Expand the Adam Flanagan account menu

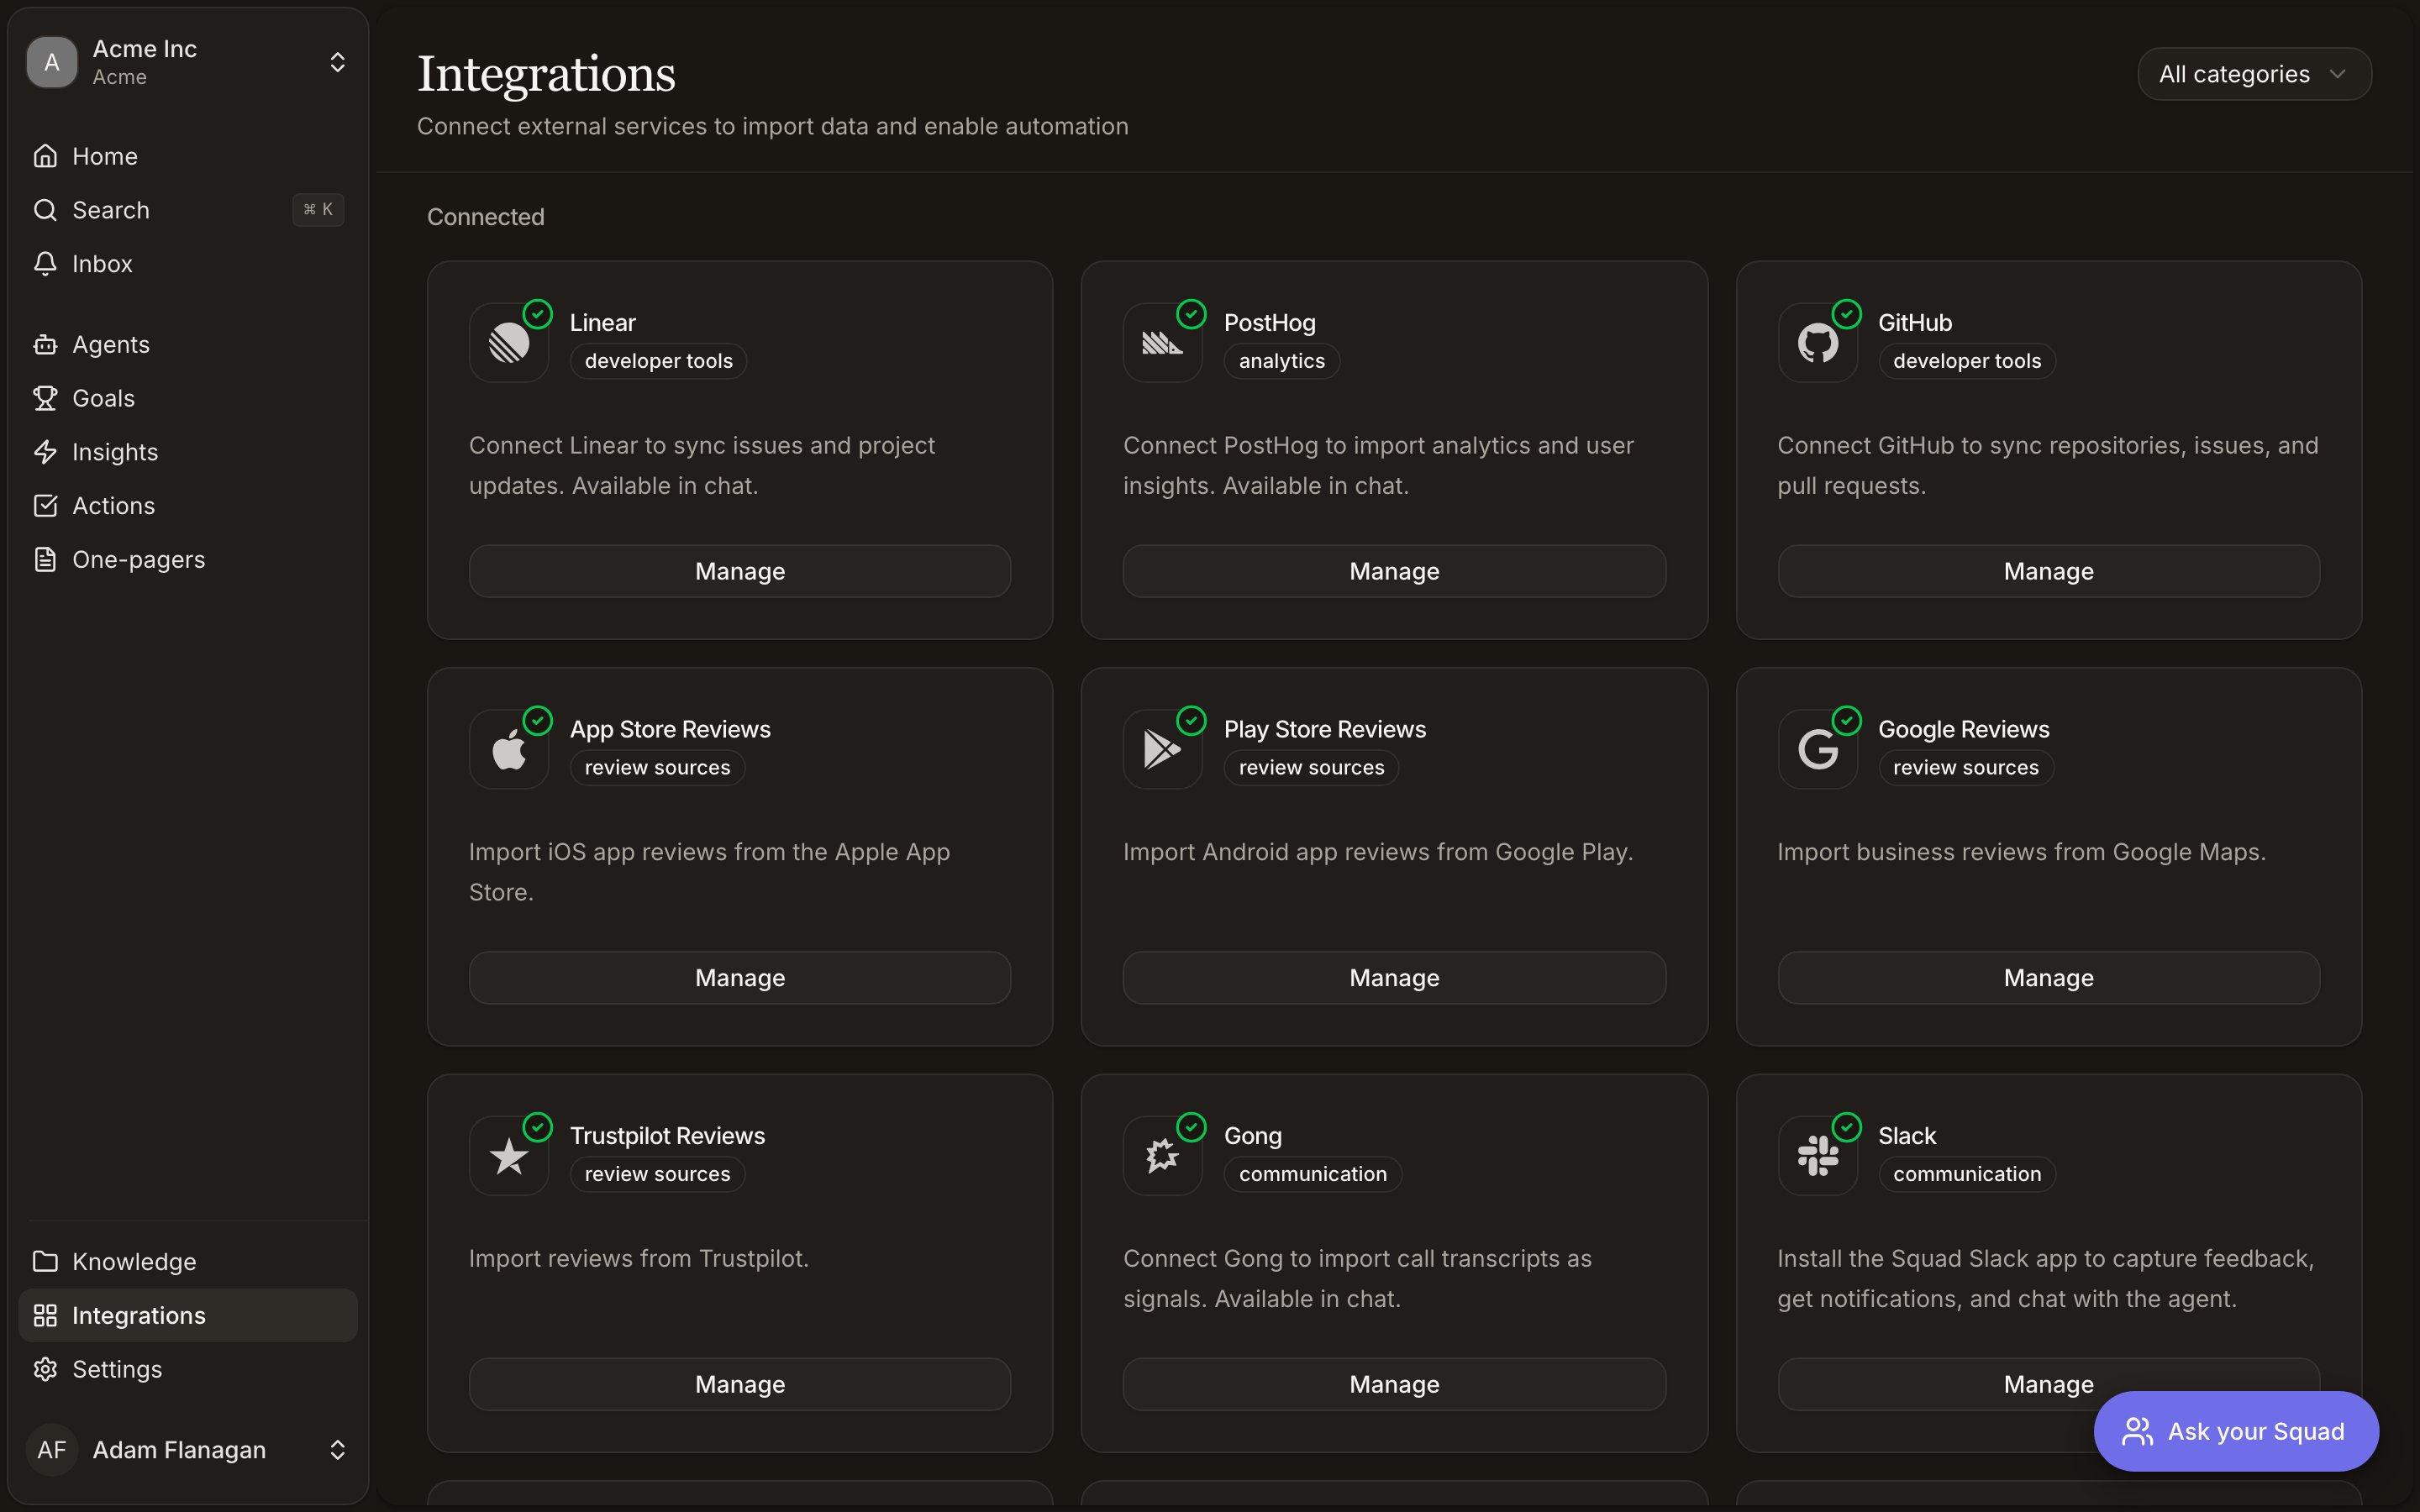pos(338,1450)
